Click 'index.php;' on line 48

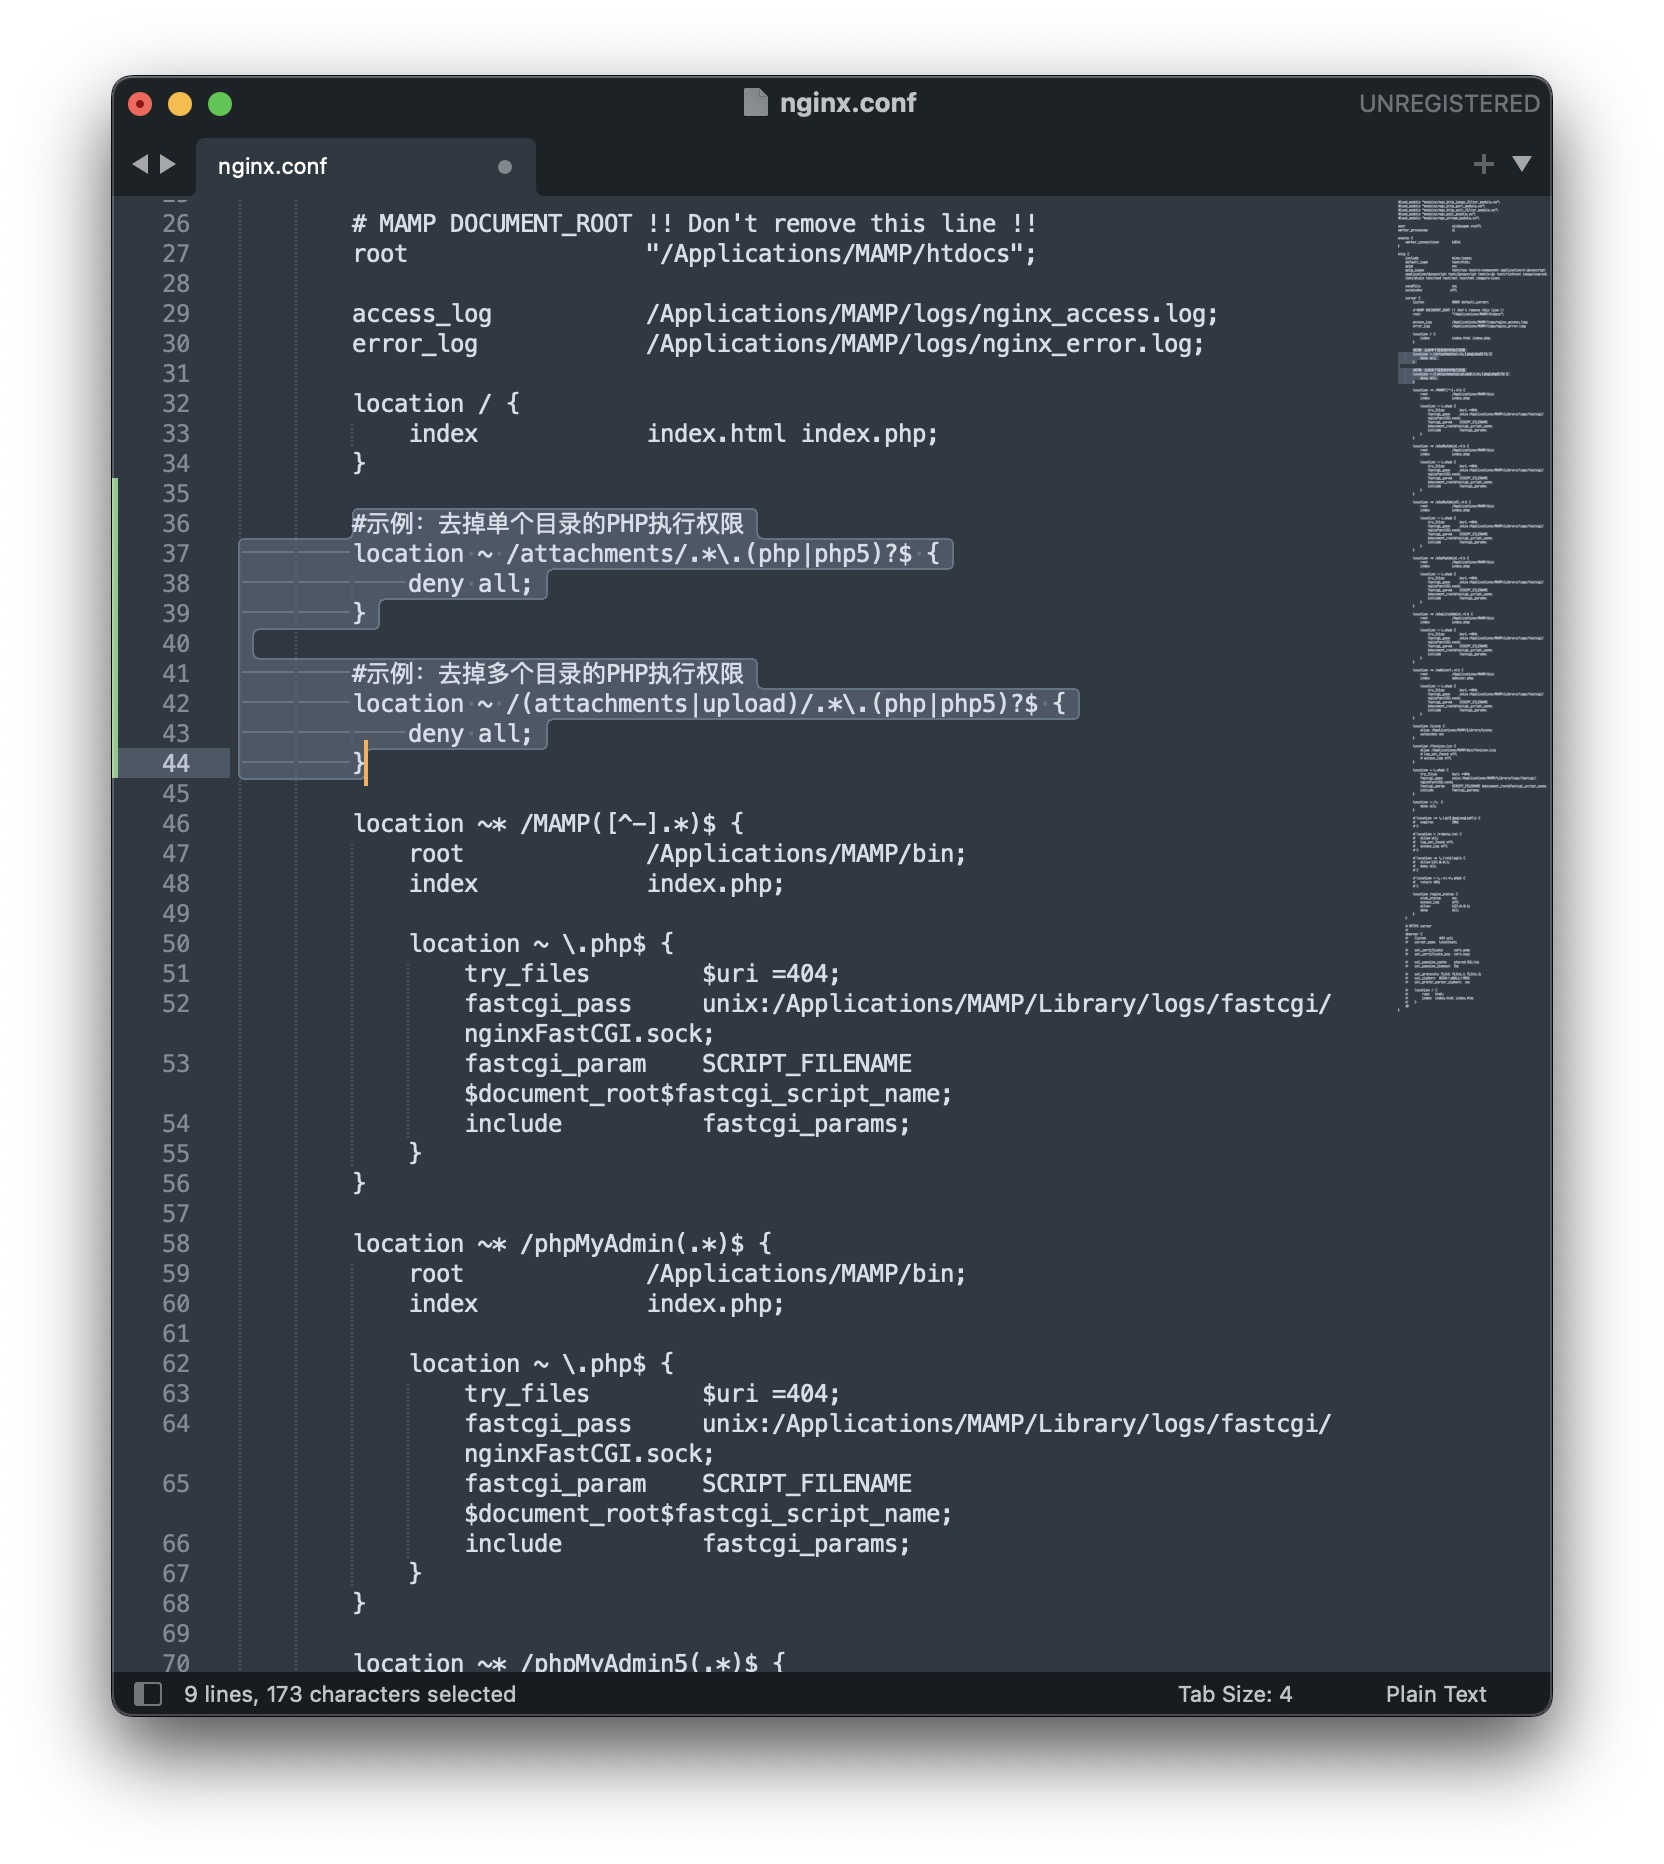pos(715,884)
